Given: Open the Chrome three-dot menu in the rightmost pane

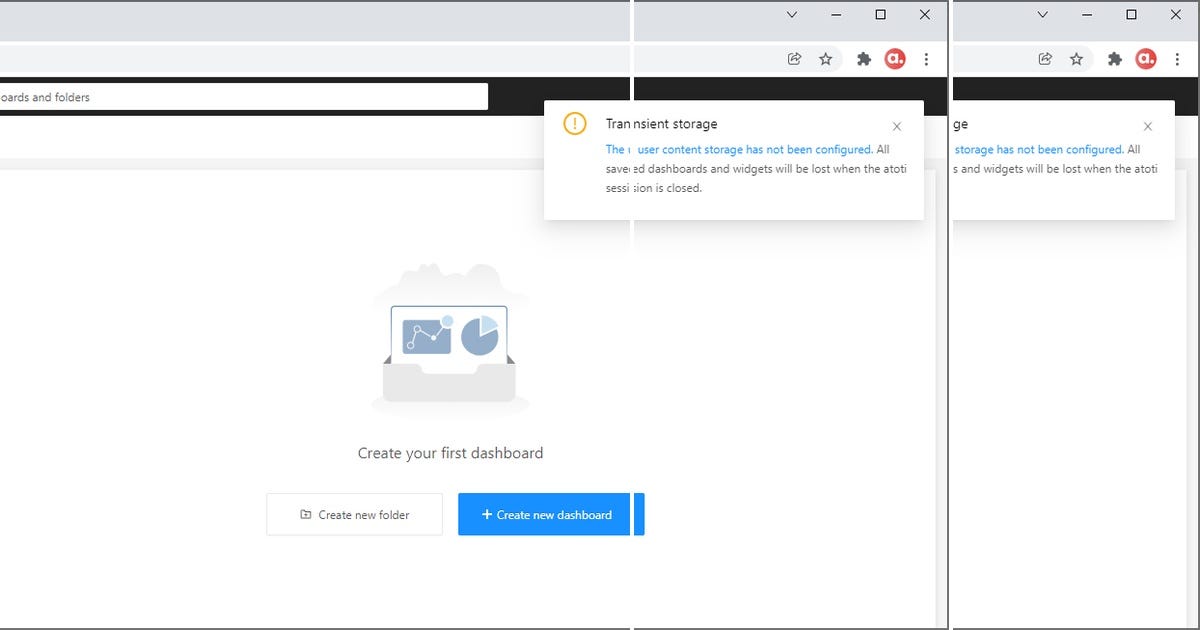Looking at the screenshot, I should point(1178,59).
